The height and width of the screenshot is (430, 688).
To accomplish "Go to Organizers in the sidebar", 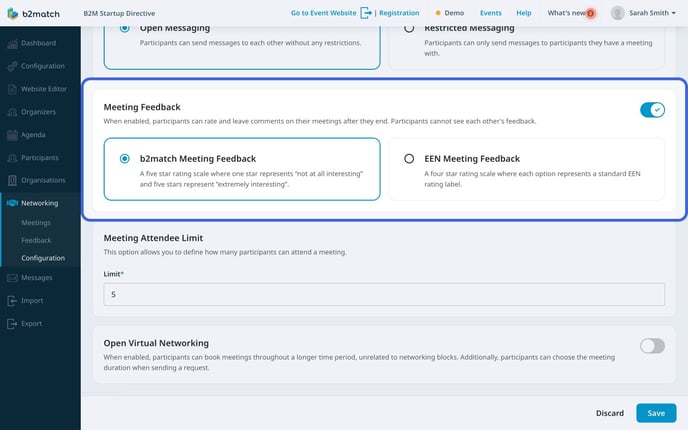I will pyautogui.click(x=40, y=112).
